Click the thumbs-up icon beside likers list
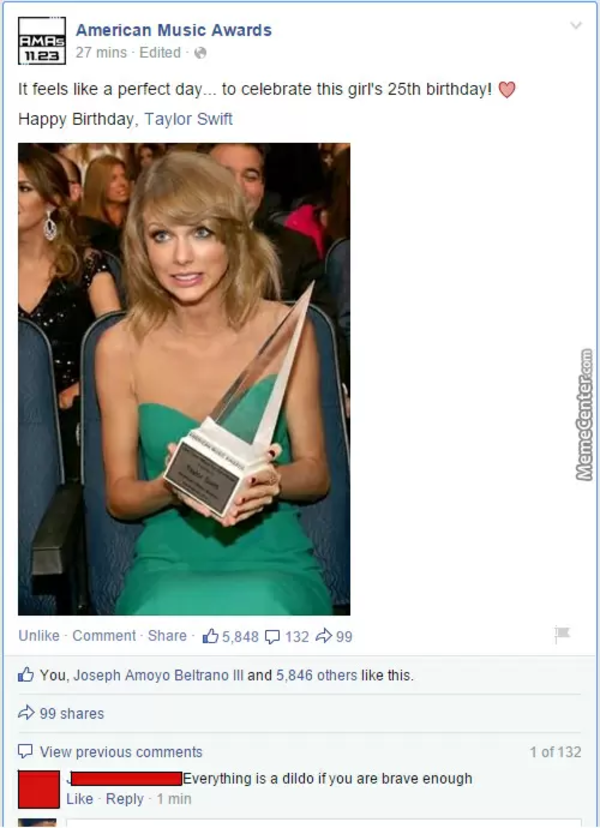Viewport: 600px width, 828px height. coord(26,674)
